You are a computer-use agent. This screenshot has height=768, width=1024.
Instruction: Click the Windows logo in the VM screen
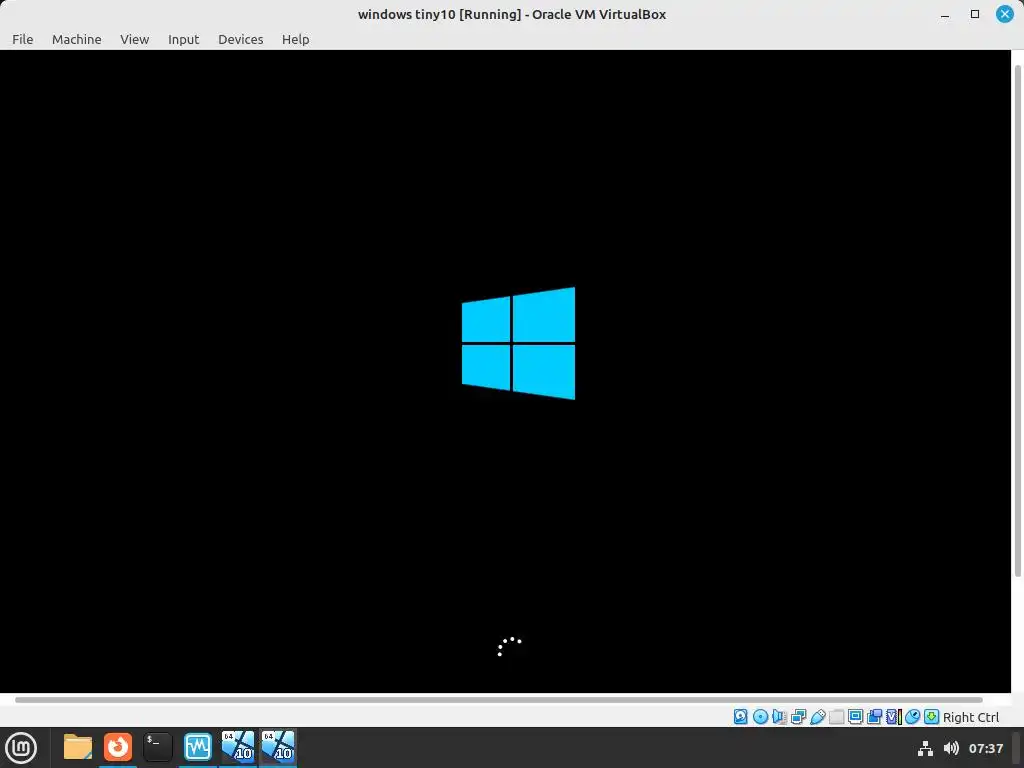519,344
